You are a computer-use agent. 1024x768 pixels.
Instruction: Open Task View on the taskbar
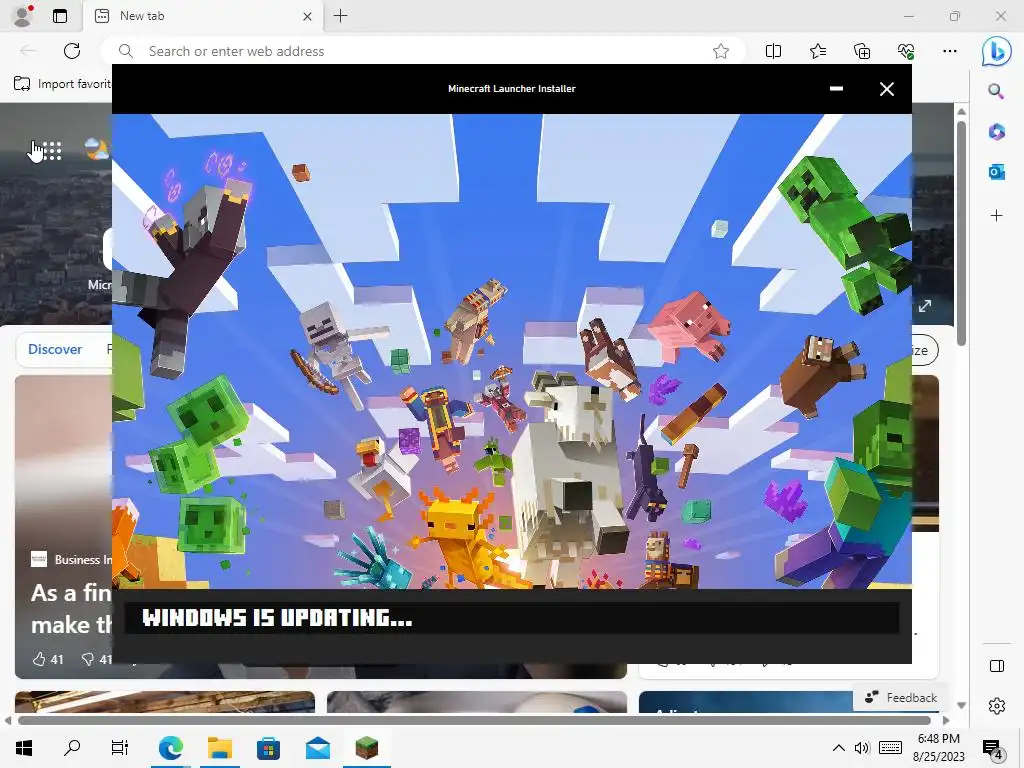[120, 748]
